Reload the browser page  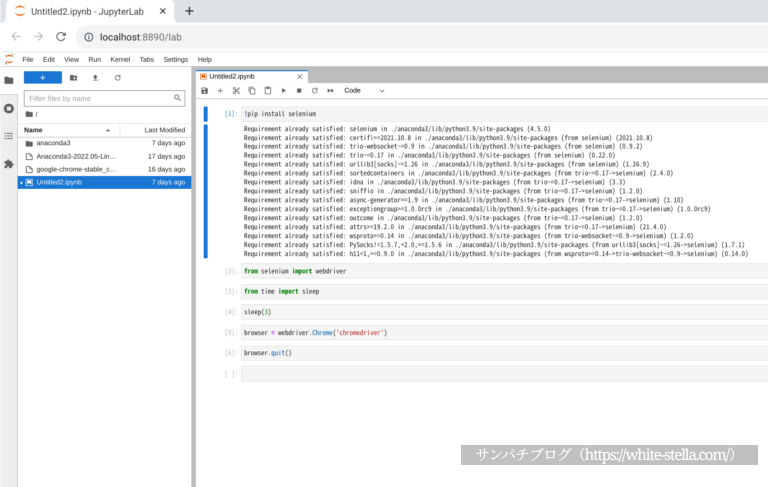[61, 37]
